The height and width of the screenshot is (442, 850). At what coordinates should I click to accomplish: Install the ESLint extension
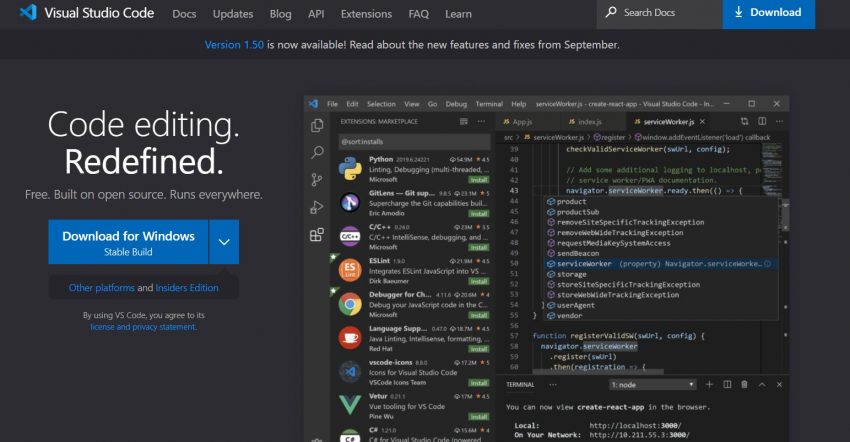[x=479, y=281]
